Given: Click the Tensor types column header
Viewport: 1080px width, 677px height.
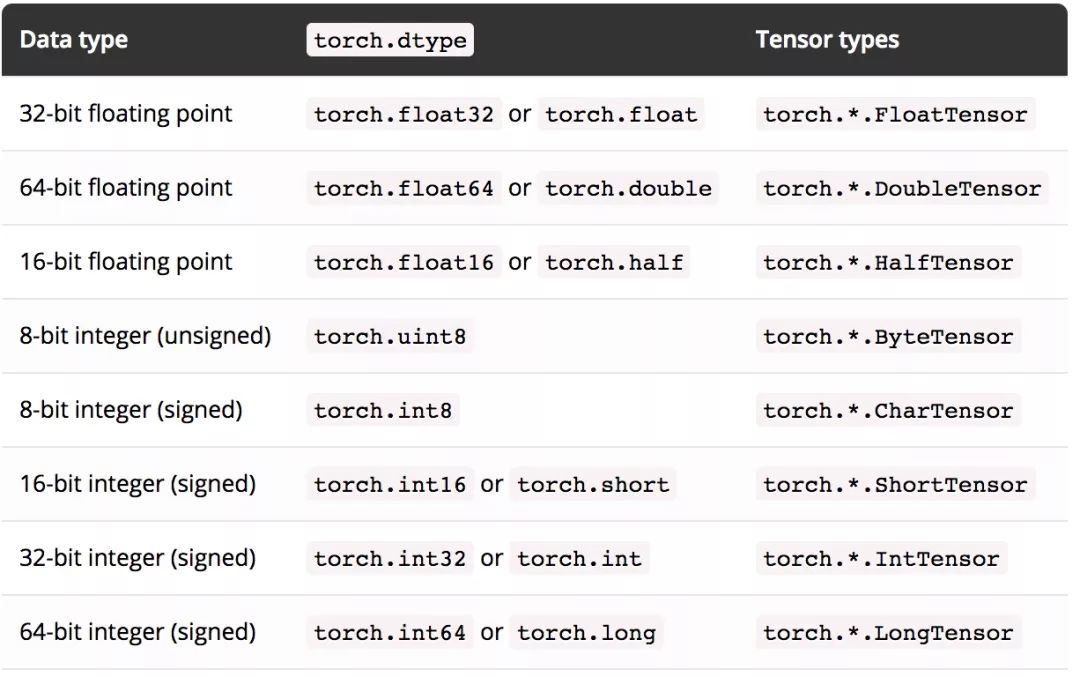Looking at the screenshot, I should pyautogui.click(x=827, y=40).
